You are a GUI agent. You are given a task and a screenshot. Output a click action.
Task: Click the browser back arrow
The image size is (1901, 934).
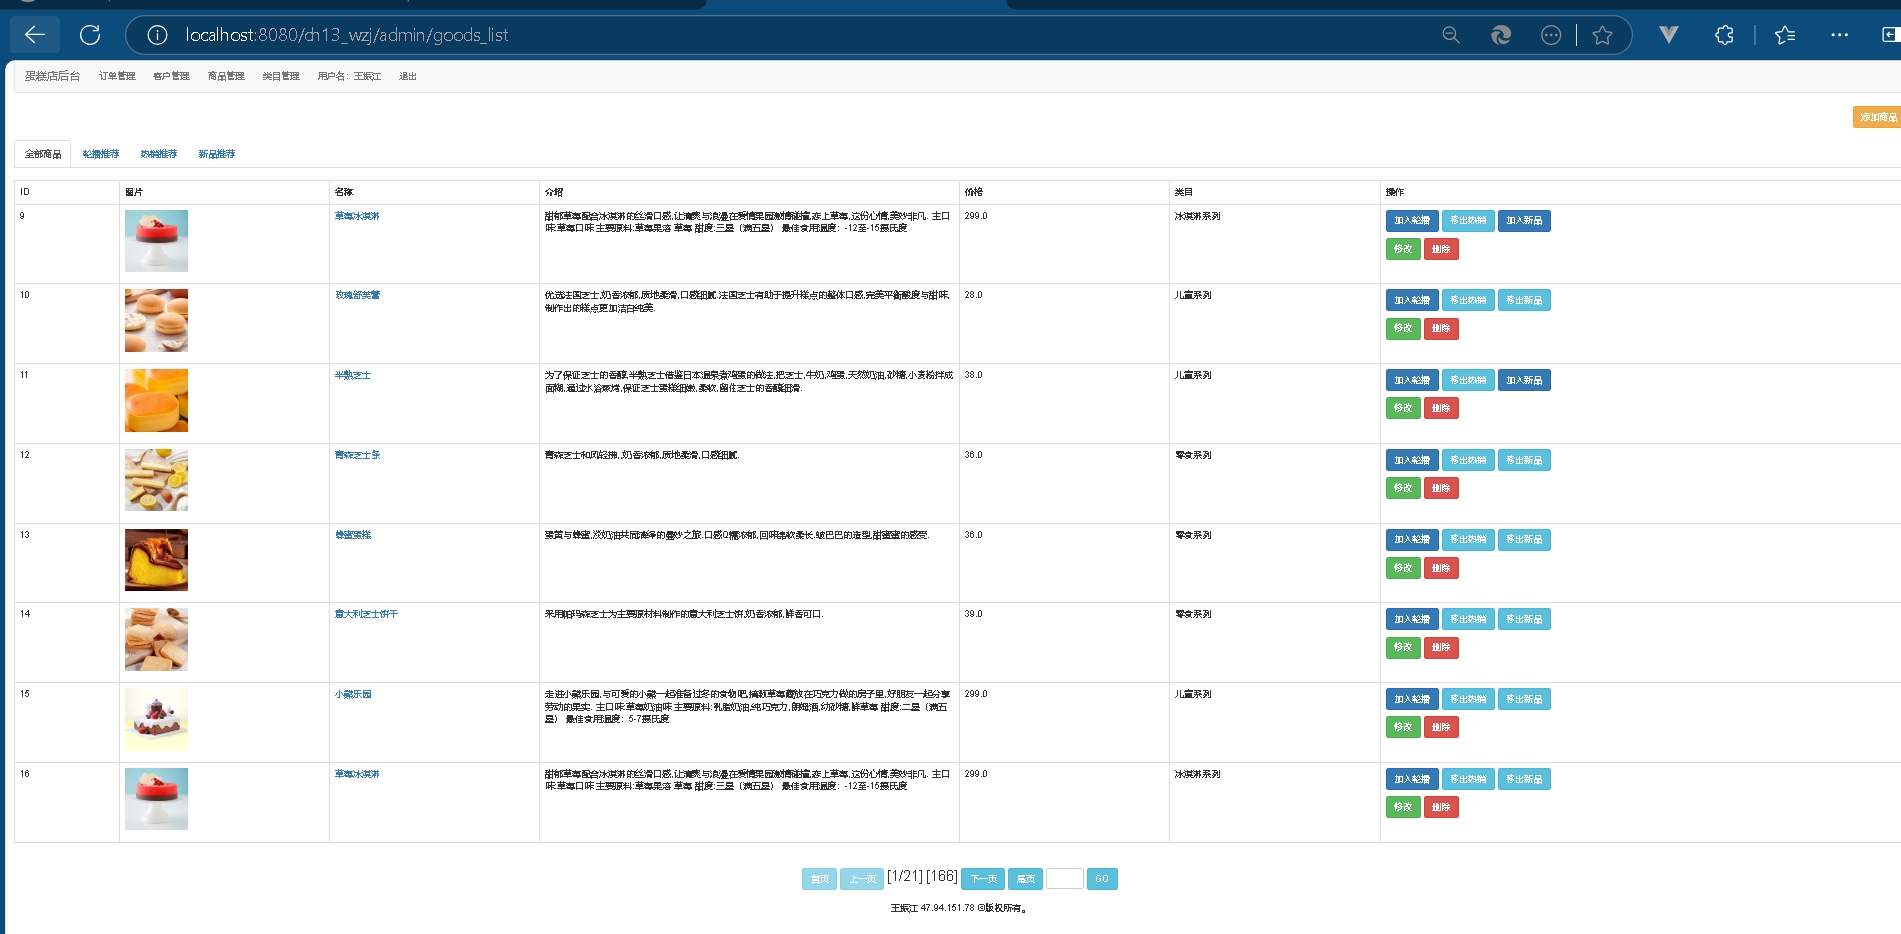[x=35, y=35]
